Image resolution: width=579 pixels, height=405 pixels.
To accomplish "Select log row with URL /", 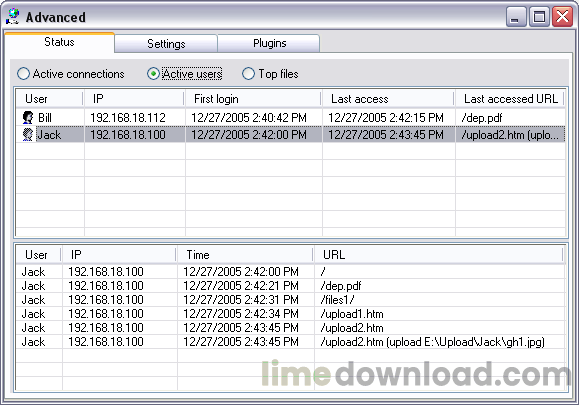I will tap(290, 272).
